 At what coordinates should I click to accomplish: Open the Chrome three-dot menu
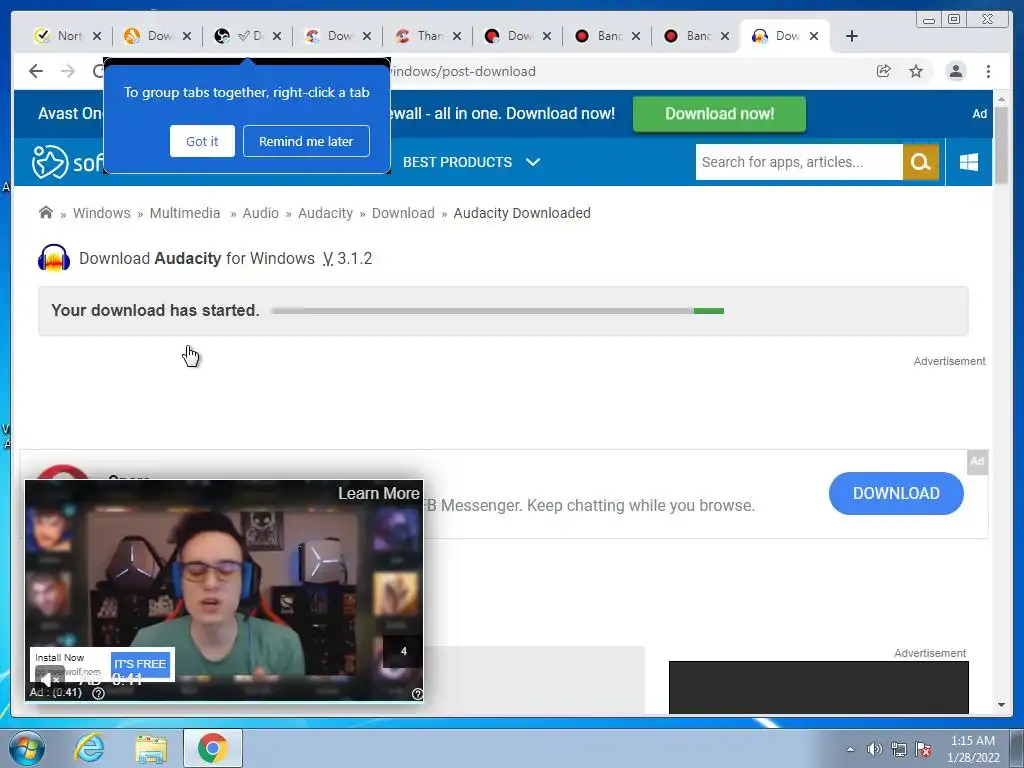pos(989,71)
